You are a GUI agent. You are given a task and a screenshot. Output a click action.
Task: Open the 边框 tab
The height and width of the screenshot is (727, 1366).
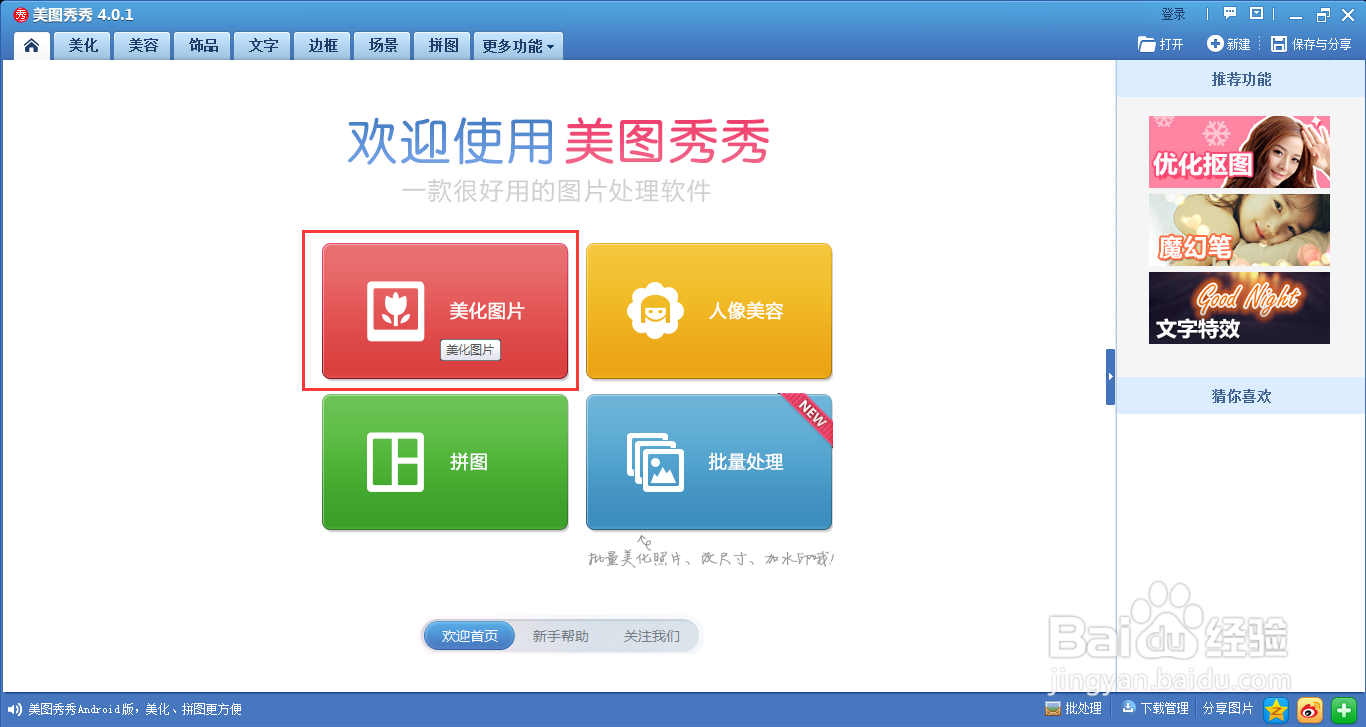tap(323, 46)
